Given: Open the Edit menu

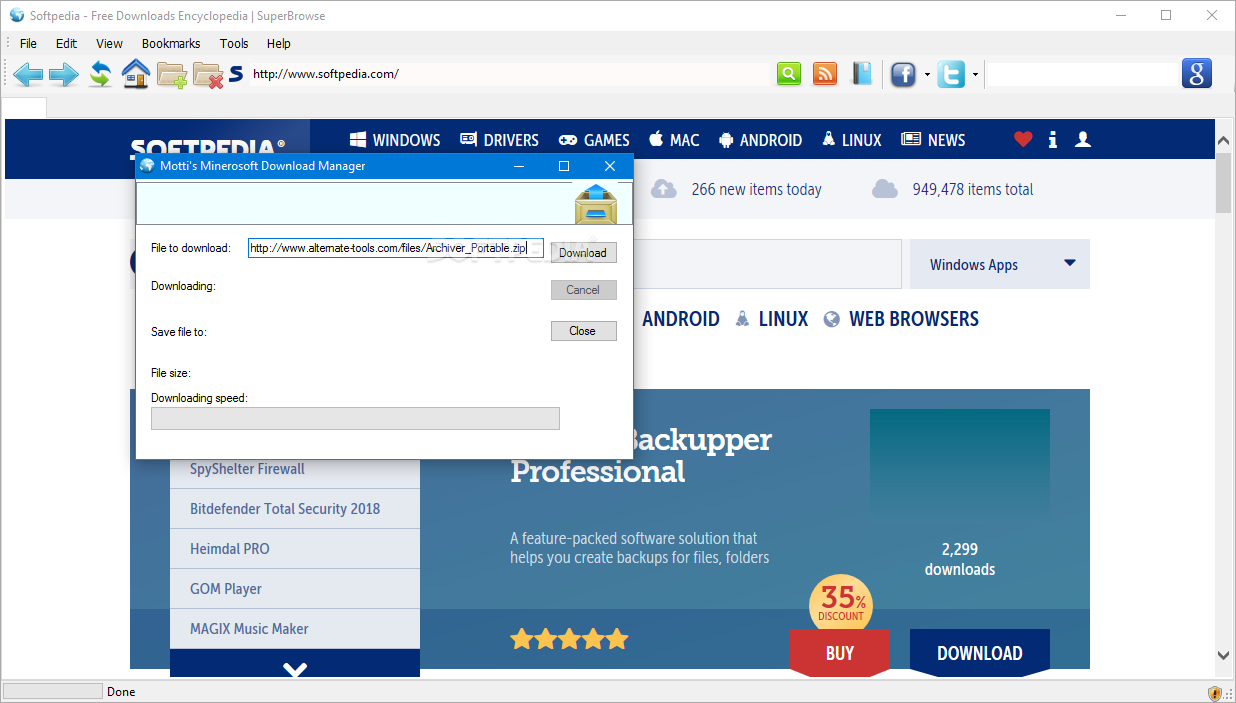Looking at the screenshot, I should tap(66, 43).
